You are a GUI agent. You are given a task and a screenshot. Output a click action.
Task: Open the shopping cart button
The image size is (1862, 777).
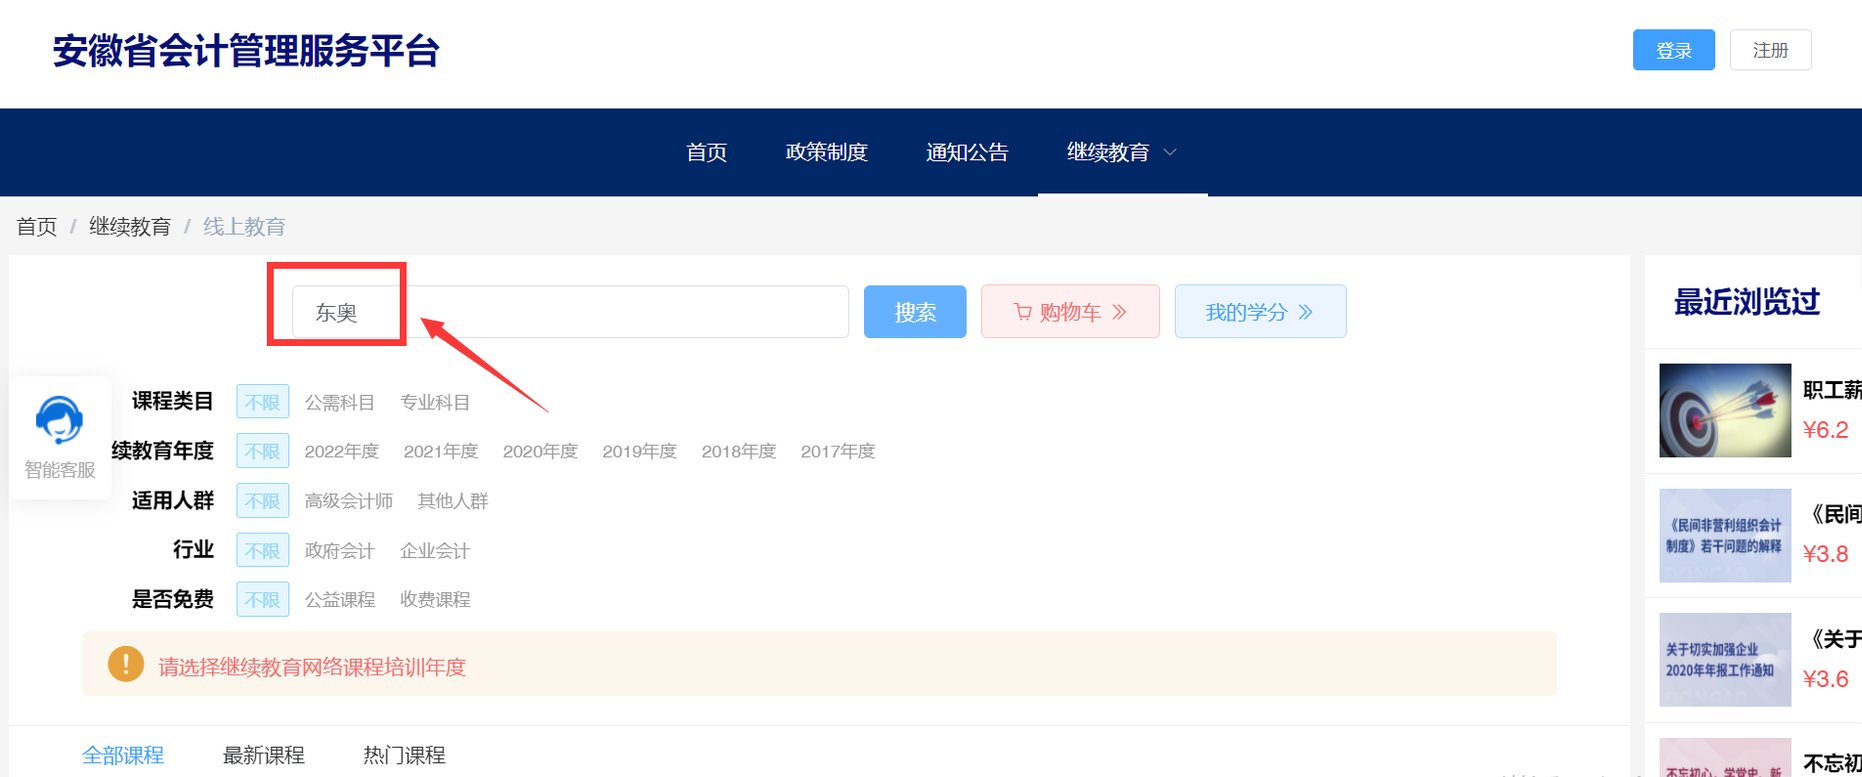1069,312
